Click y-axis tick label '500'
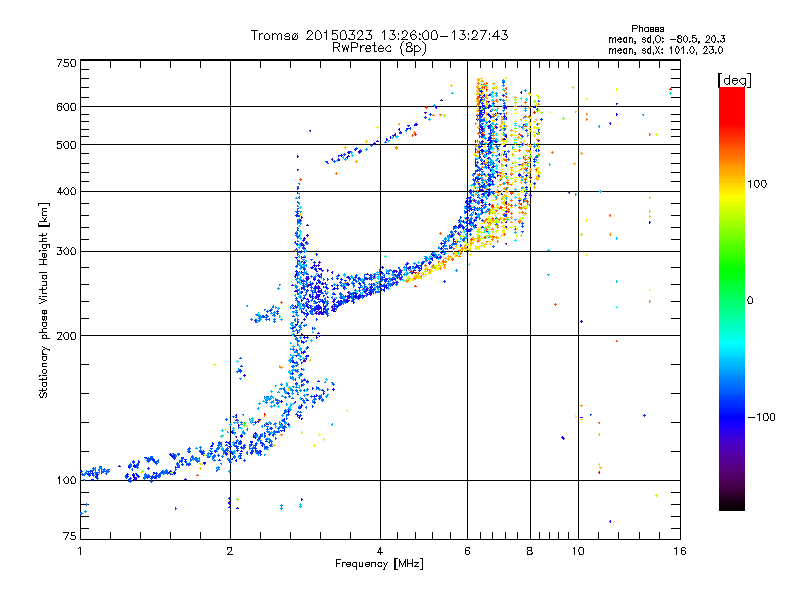Viewport: 800px width, 600px height. pyautogui.click(x=66, y=145)
